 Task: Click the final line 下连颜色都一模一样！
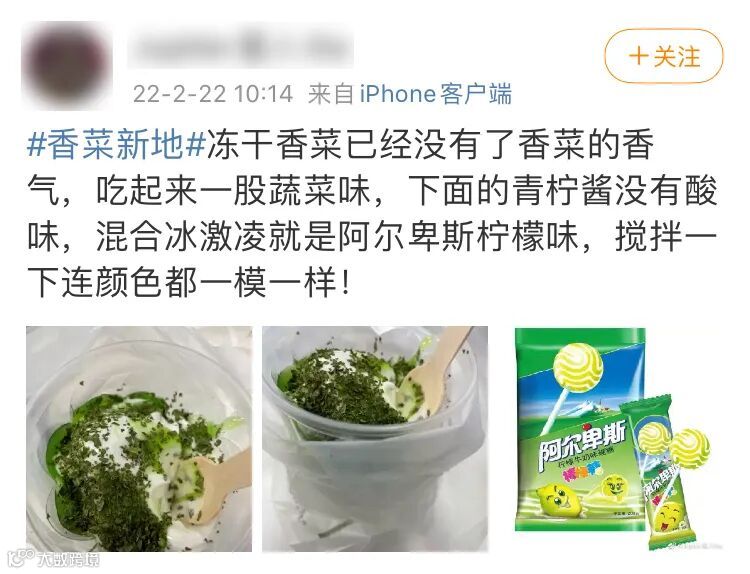pos(189,284)
